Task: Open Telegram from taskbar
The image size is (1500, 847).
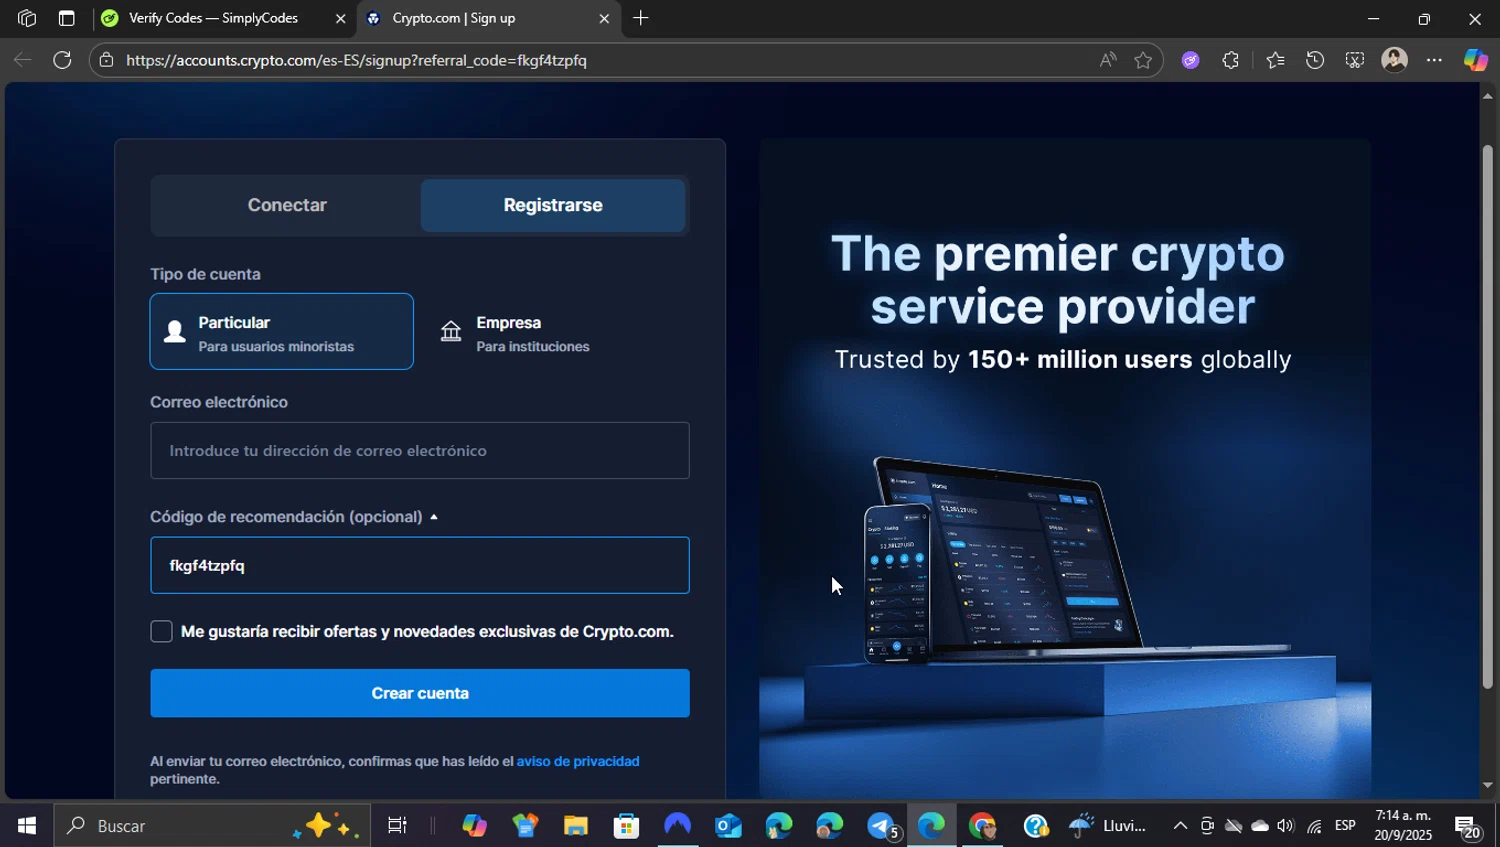Action: (881, 826)
